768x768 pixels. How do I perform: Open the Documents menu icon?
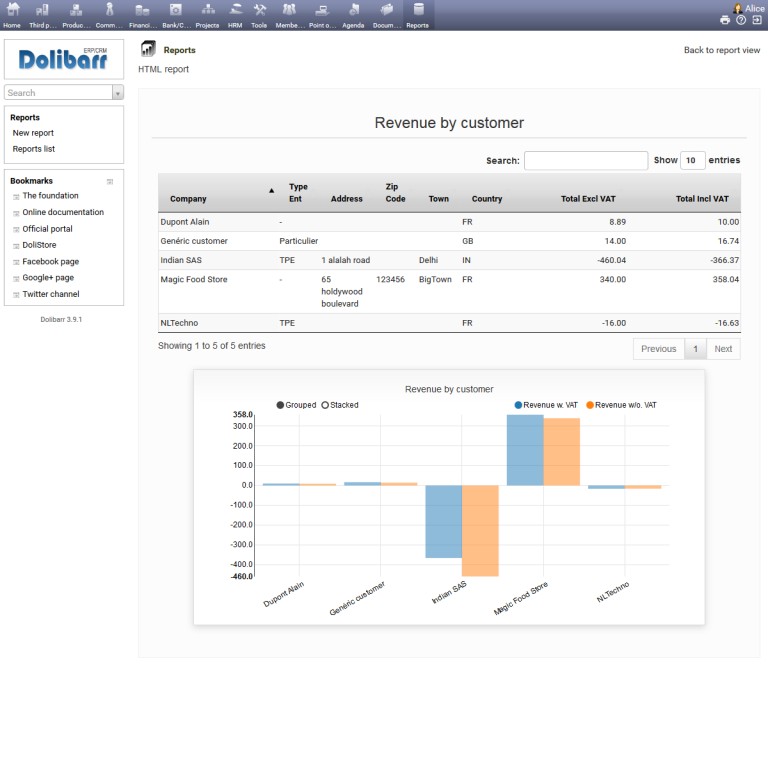[386, 9]
